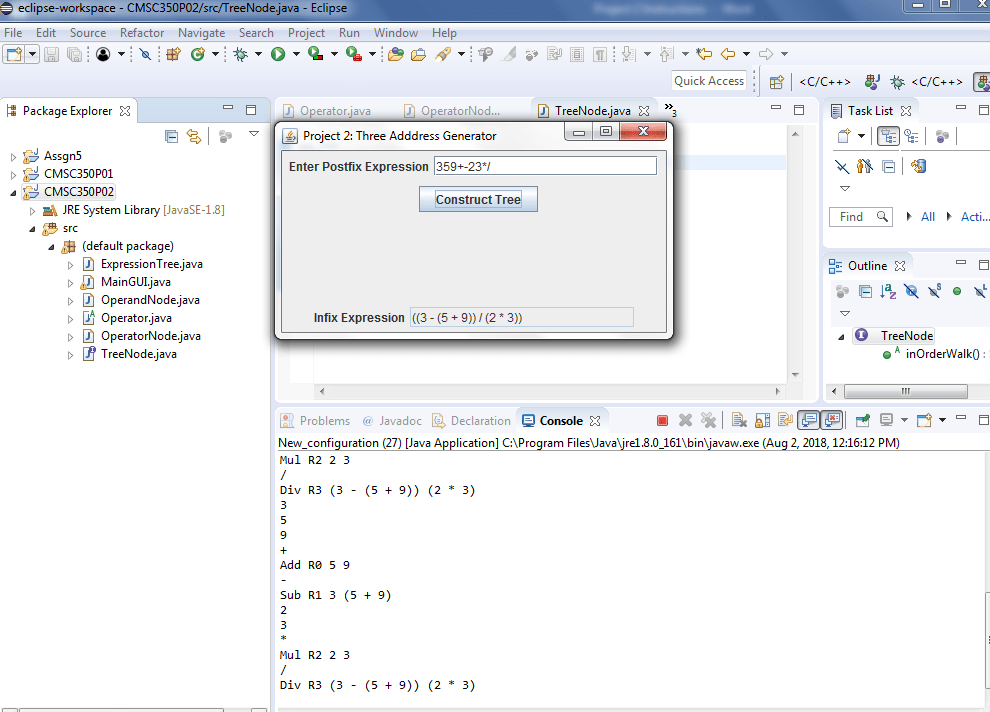Toggle Scroll Lock in Console toolbar
Image resolution: width=990 pixels, height=712 pixels.
click(762, 420)
